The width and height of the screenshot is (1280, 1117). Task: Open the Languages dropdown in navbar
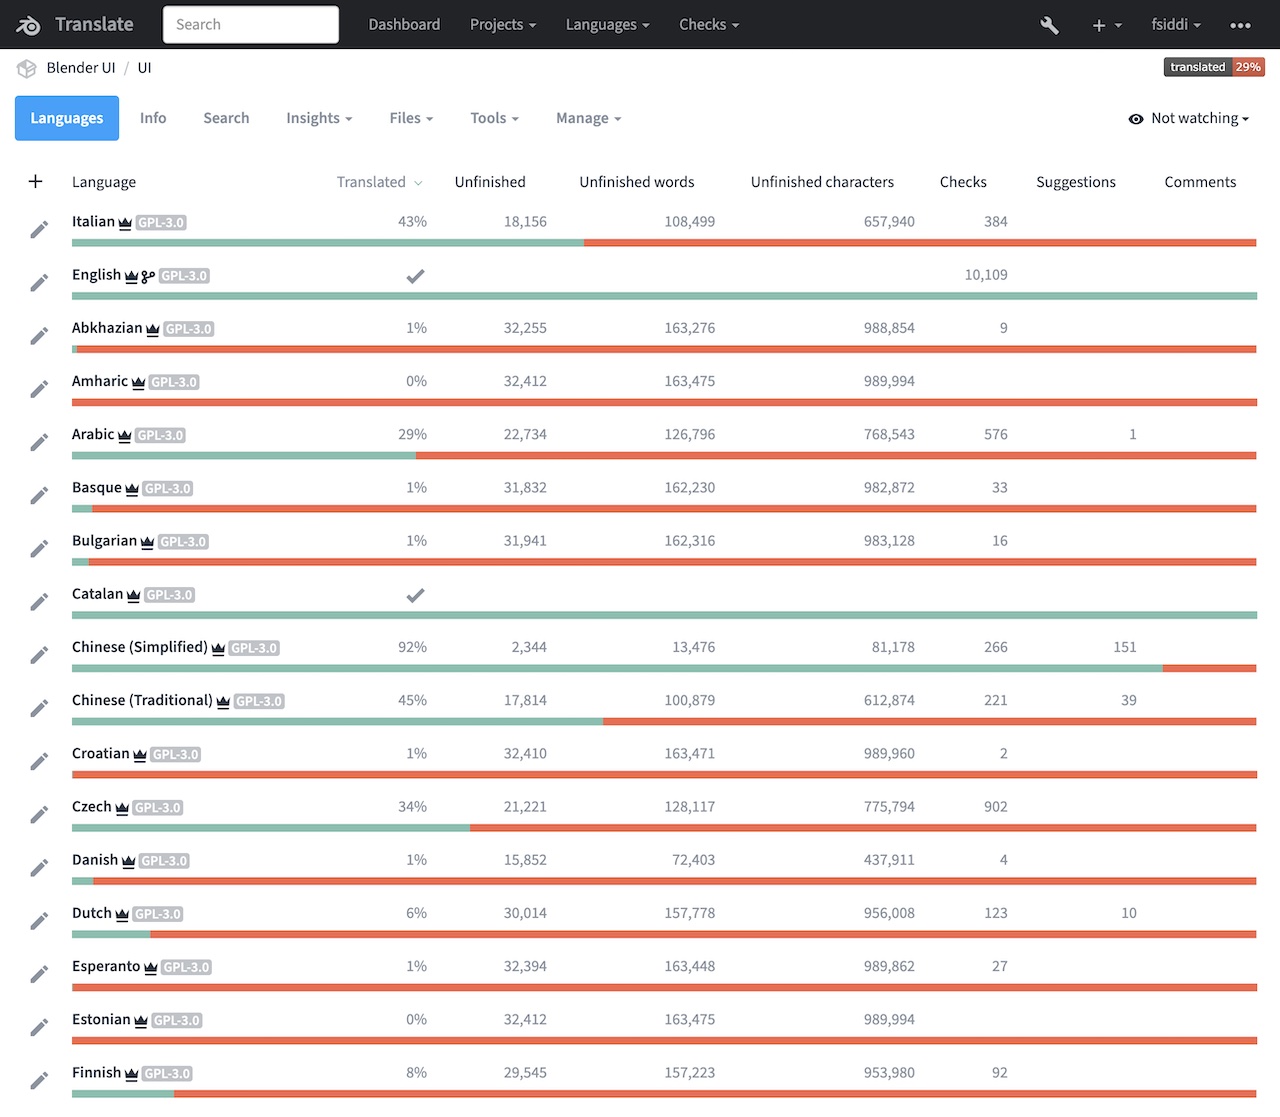coord(608,25)
